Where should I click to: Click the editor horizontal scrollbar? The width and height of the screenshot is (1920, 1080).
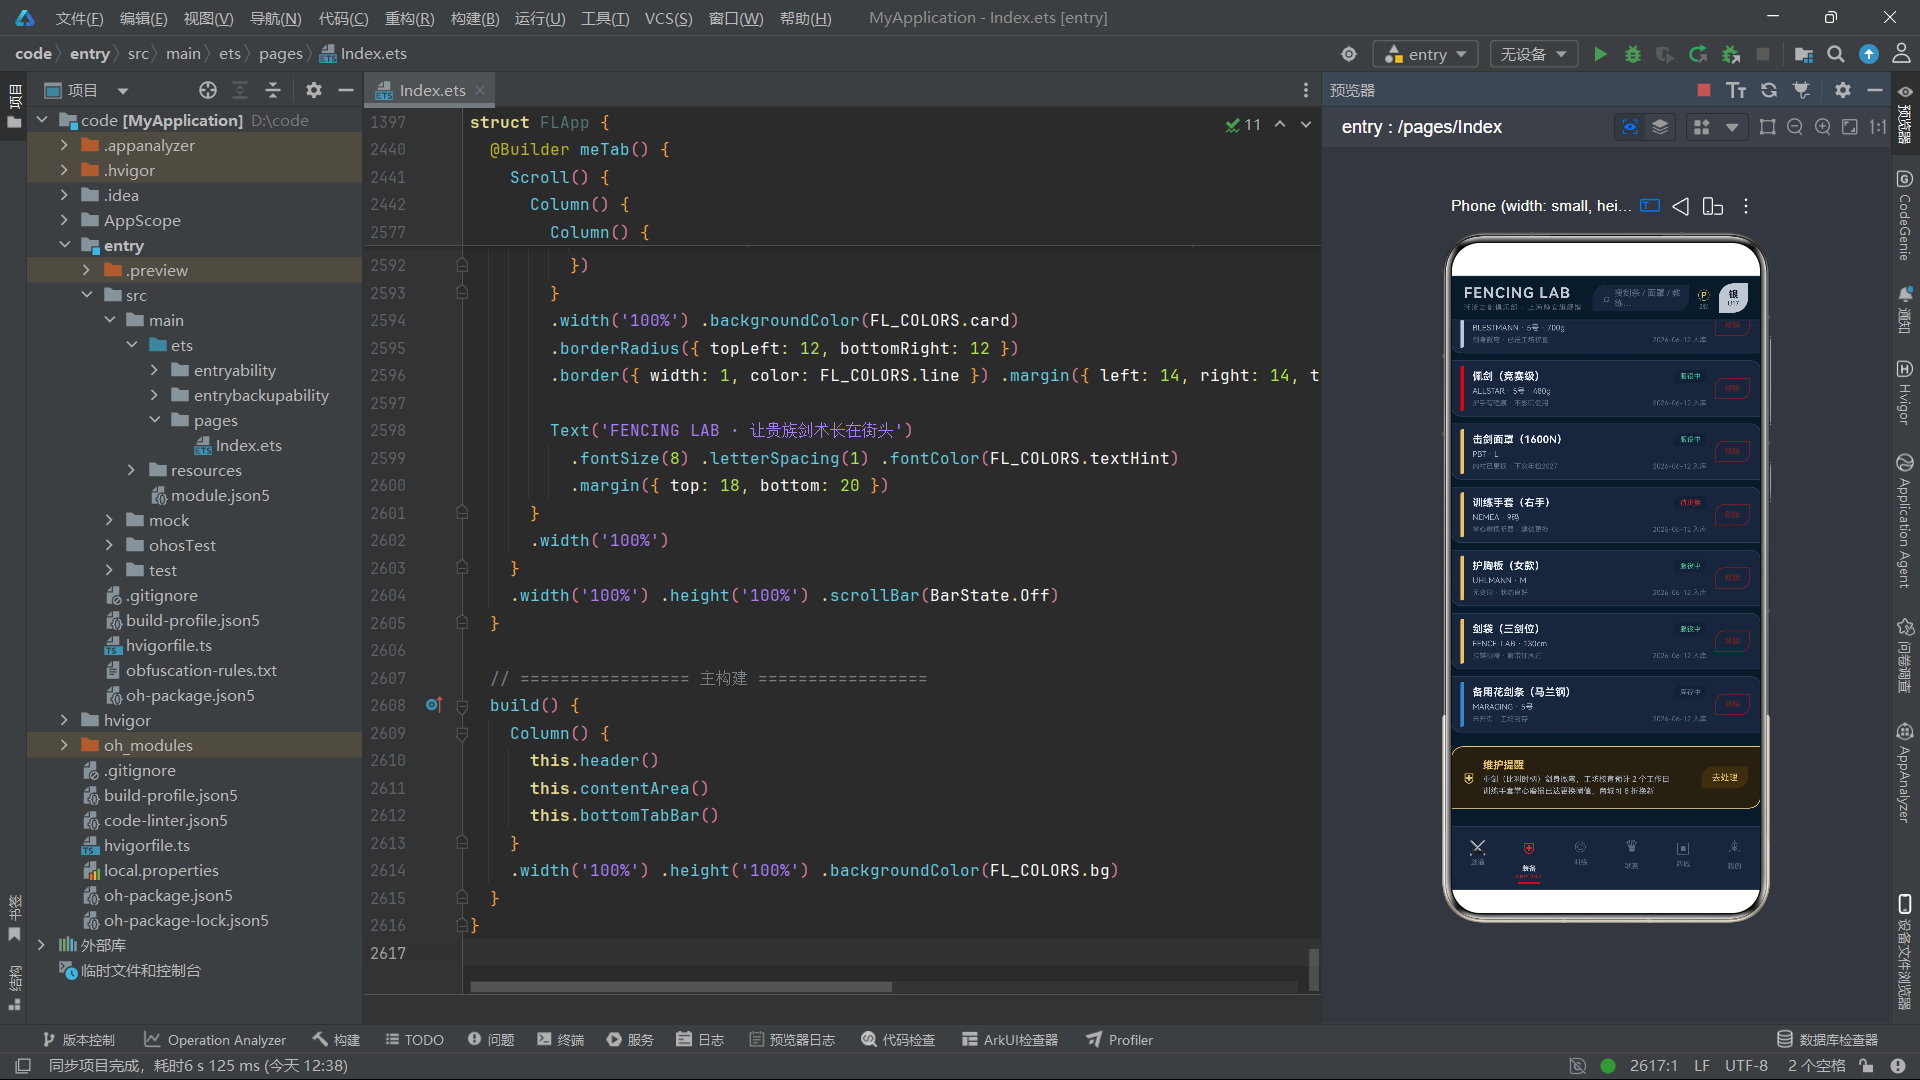[x=681, y=987]
